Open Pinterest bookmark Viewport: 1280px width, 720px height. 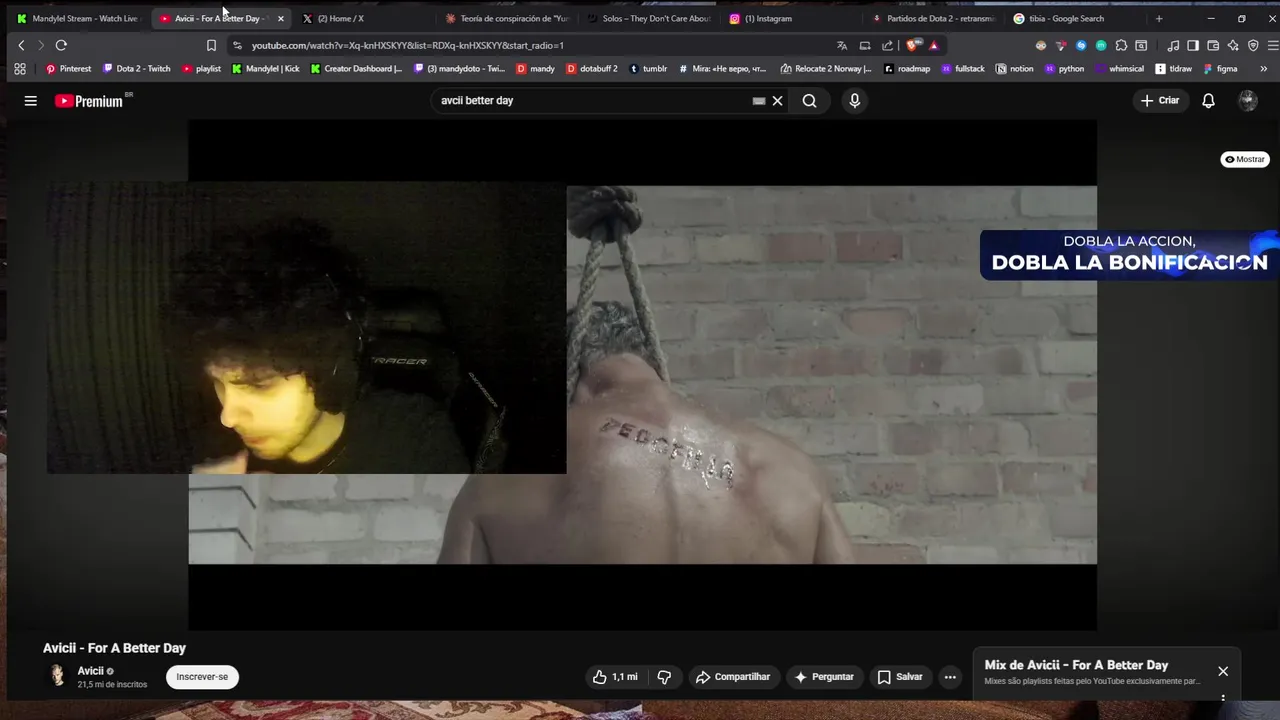point(68,69)
